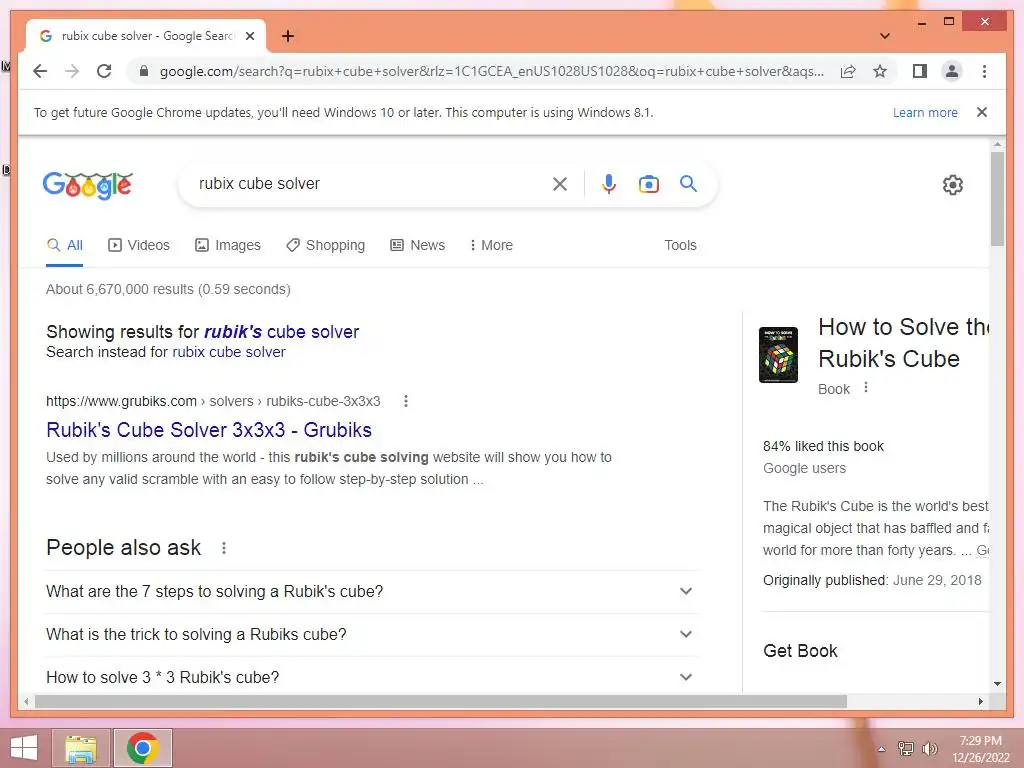Toggle the Chrome side panel
The width and height of the screenshot is (1024, 768).
pyautogui.click(x=920, y=71)
